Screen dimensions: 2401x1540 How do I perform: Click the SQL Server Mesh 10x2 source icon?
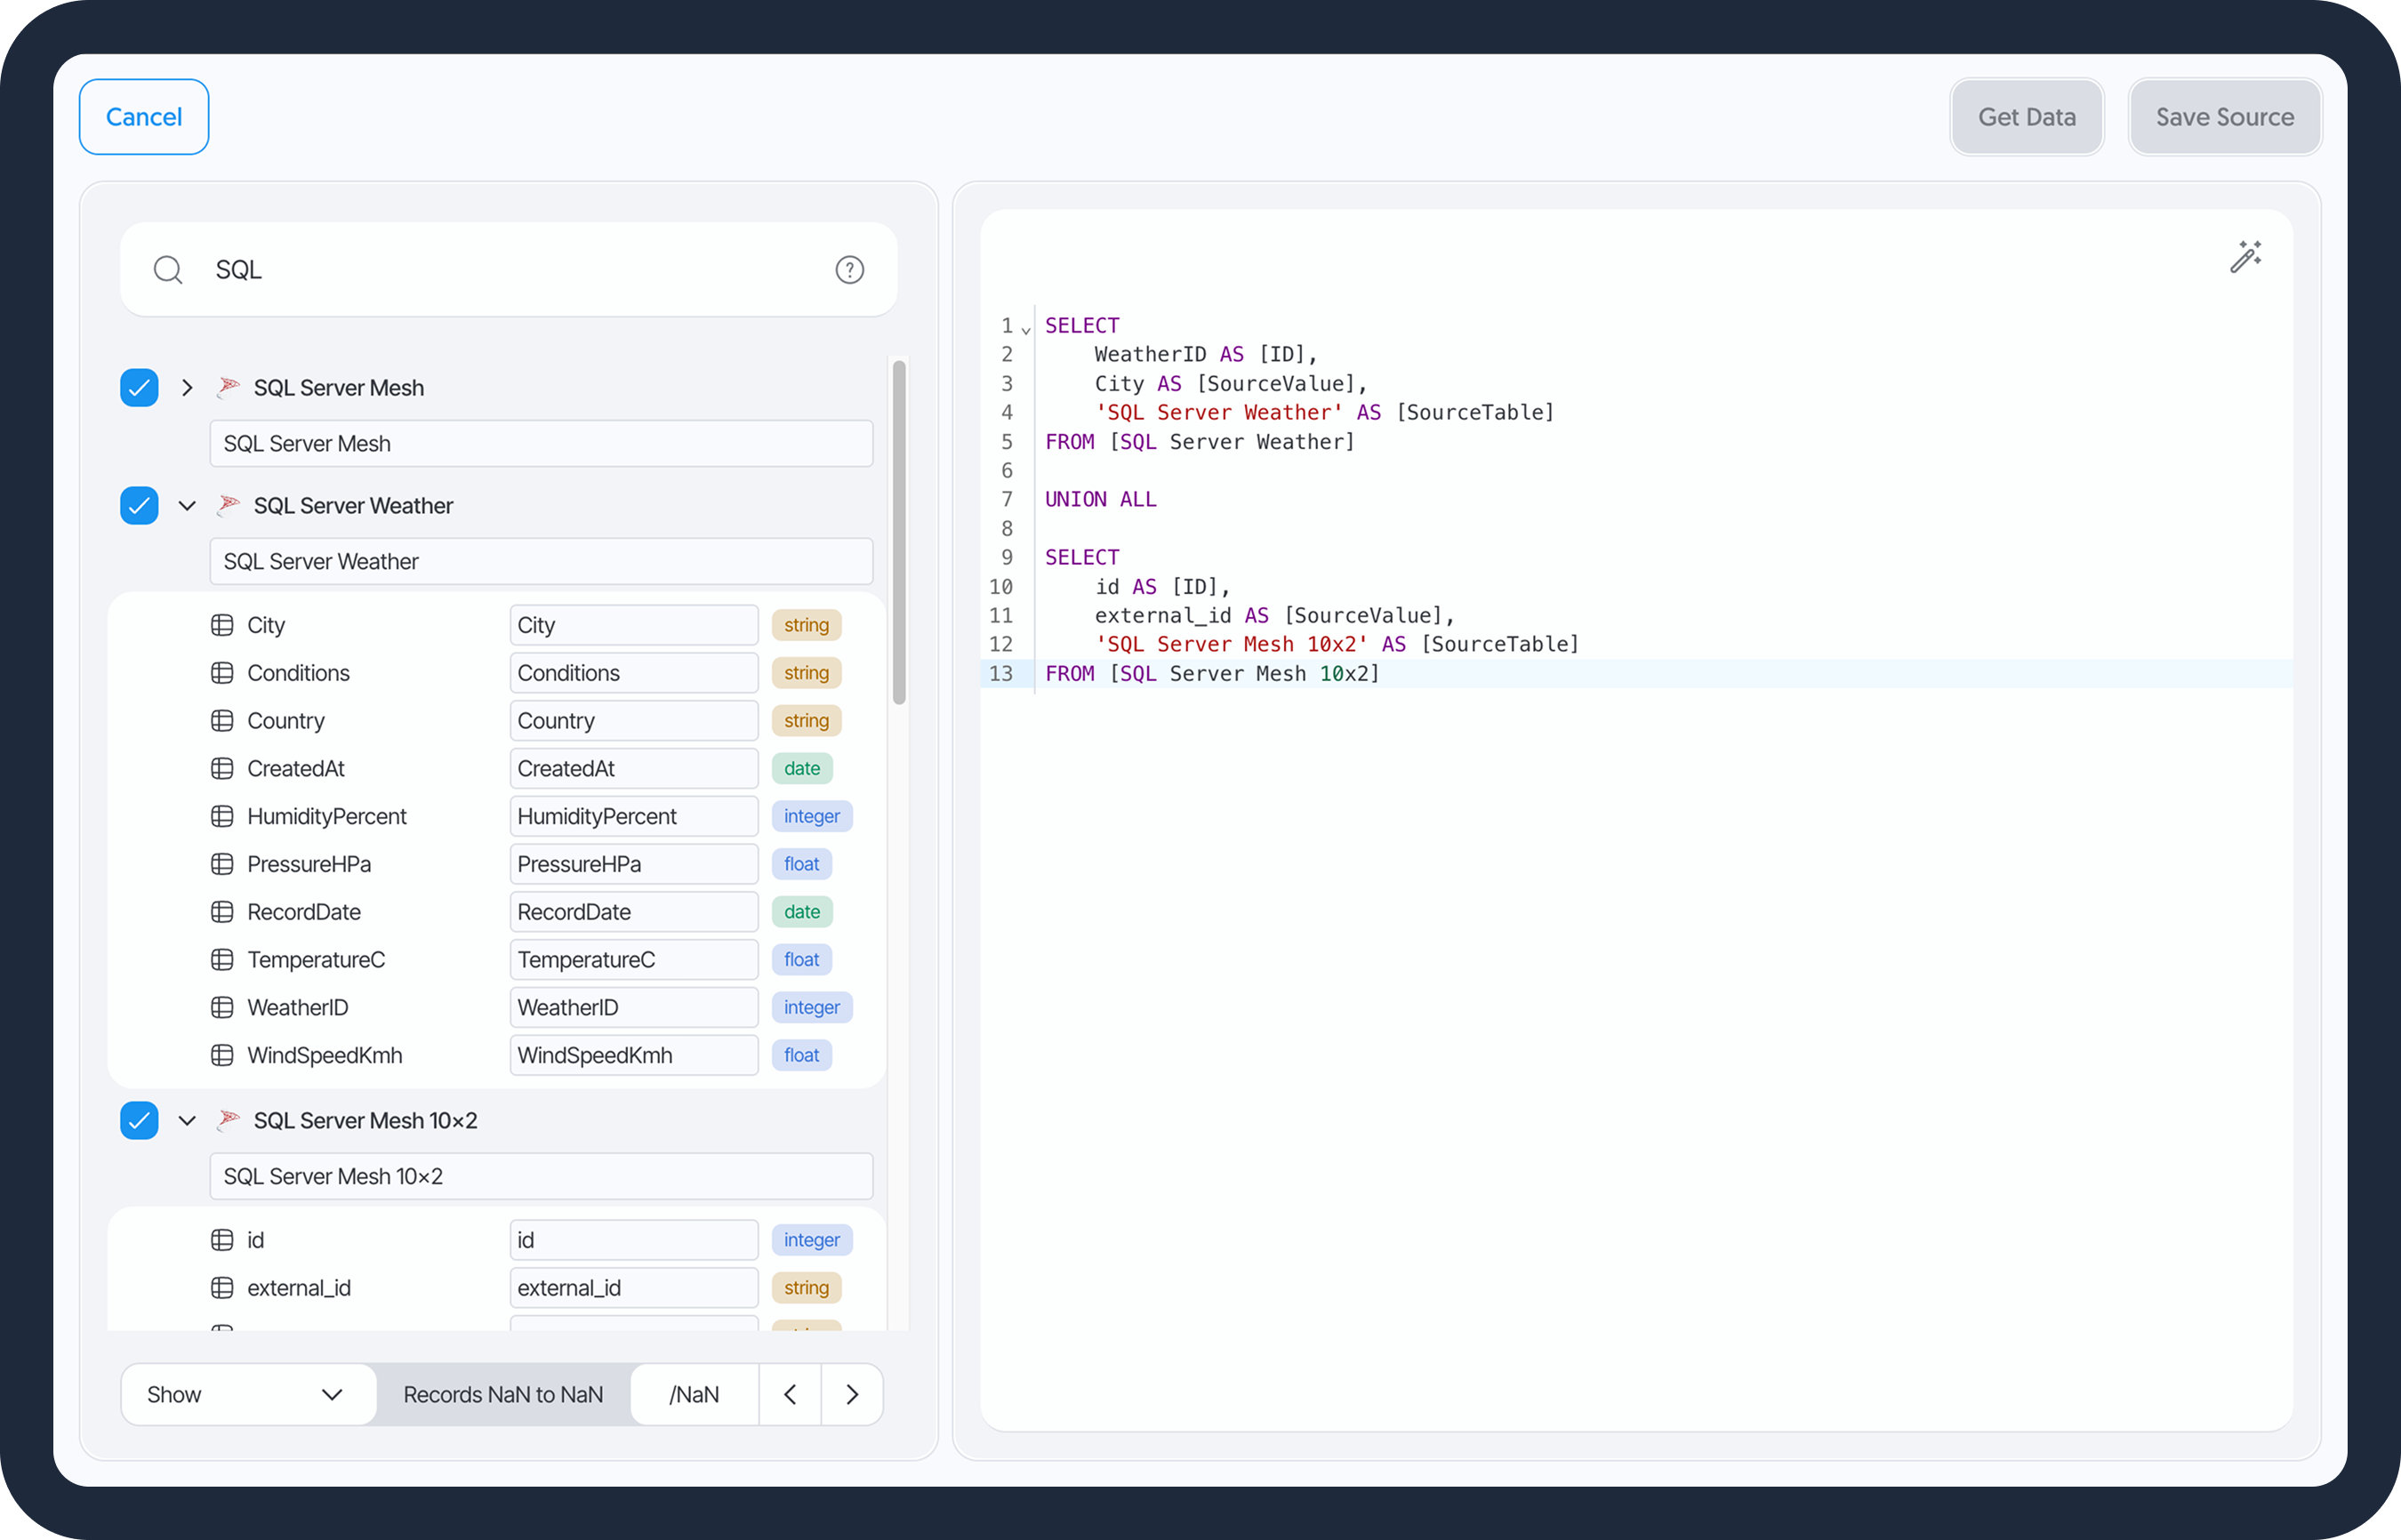coord(229,1120)
